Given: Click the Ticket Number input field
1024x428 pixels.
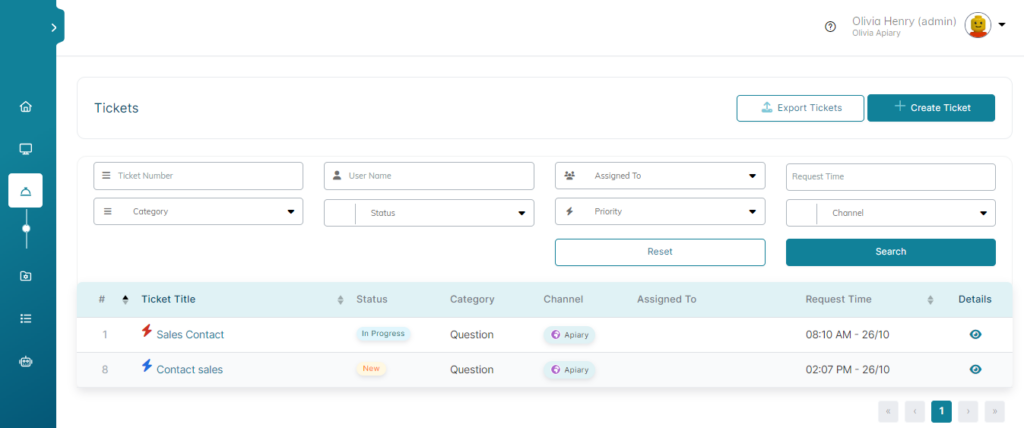Looking at the screenshot, I should coord(198,176).
